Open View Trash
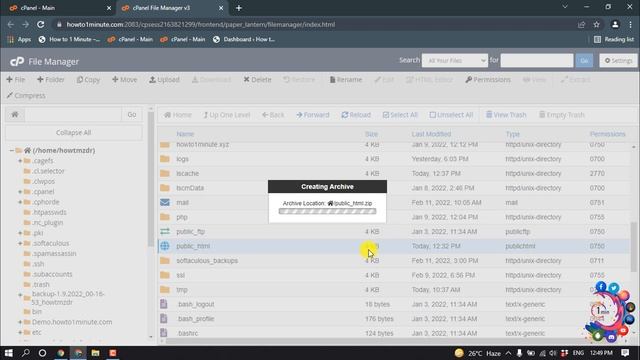 506,115
